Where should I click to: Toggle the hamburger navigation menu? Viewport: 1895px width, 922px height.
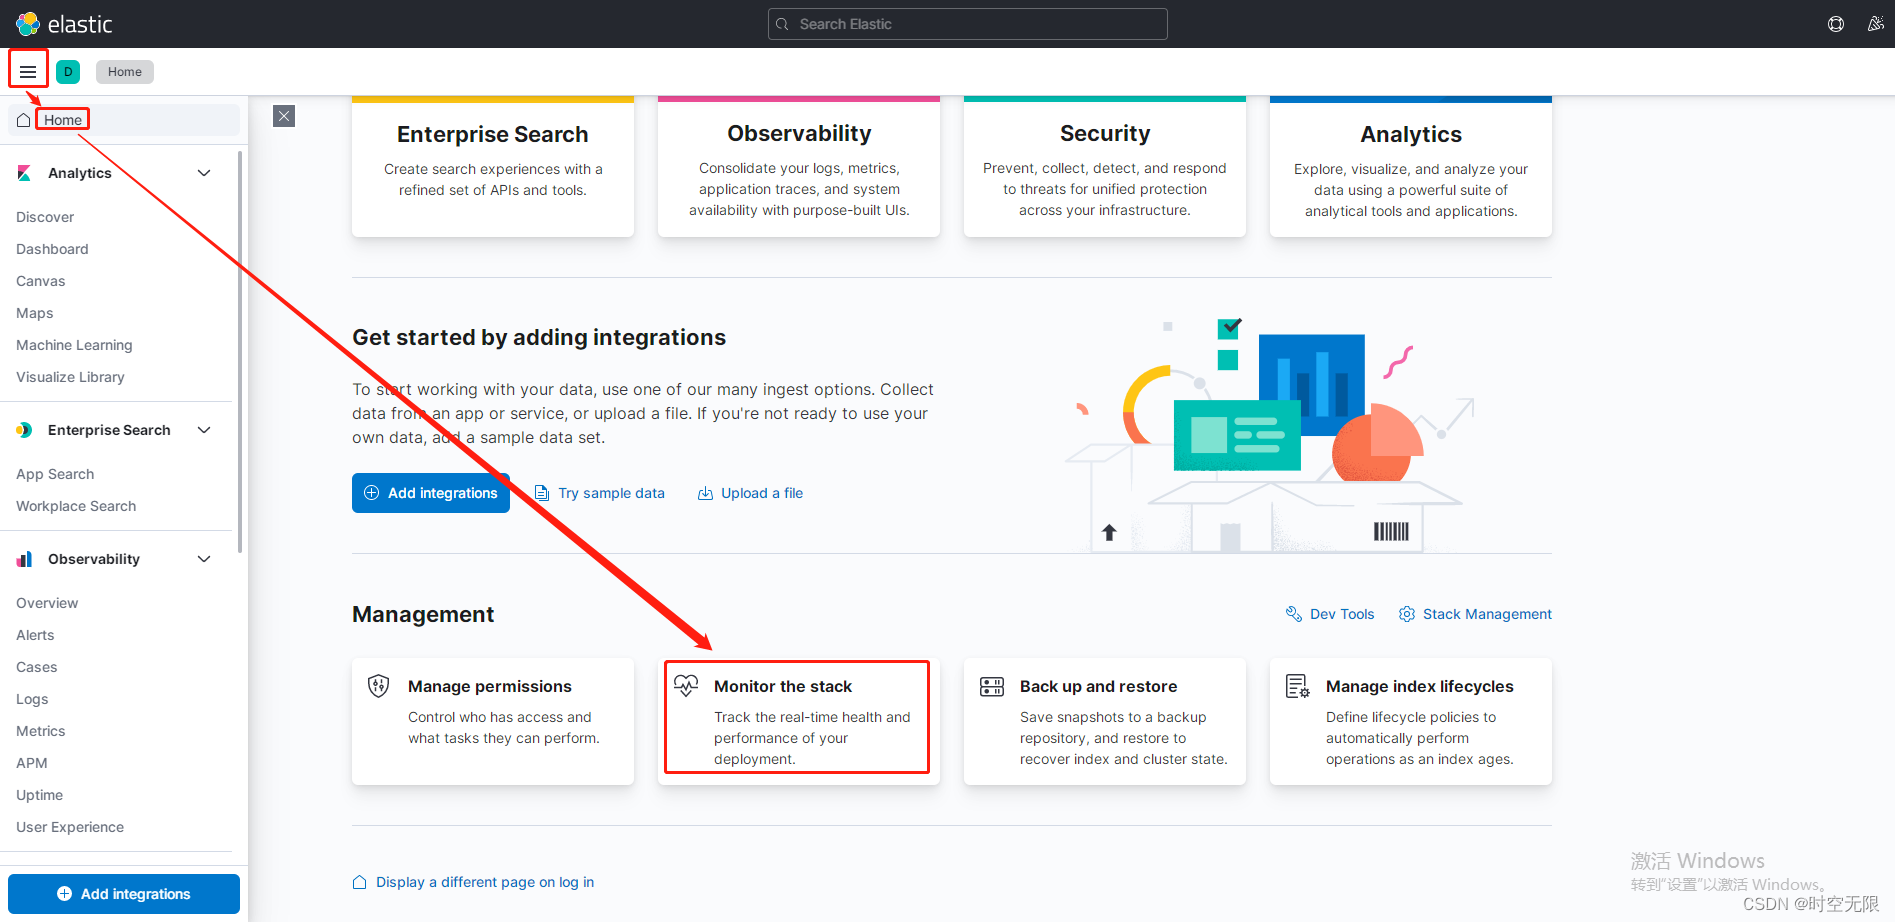click(x=28, y=71)
